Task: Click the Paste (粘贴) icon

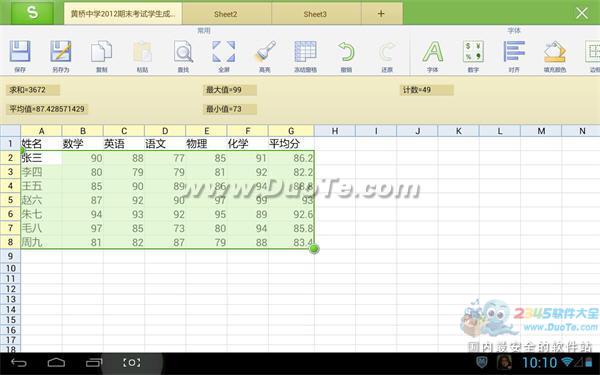Action: (x=142, y=51)
